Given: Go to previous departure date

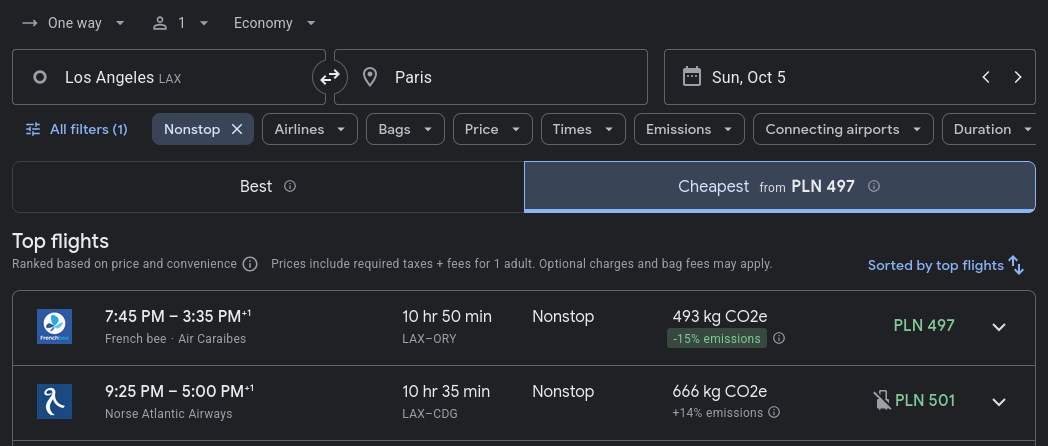Looking at the screenshot, I should pyautogui.click(x=986, y=77).
